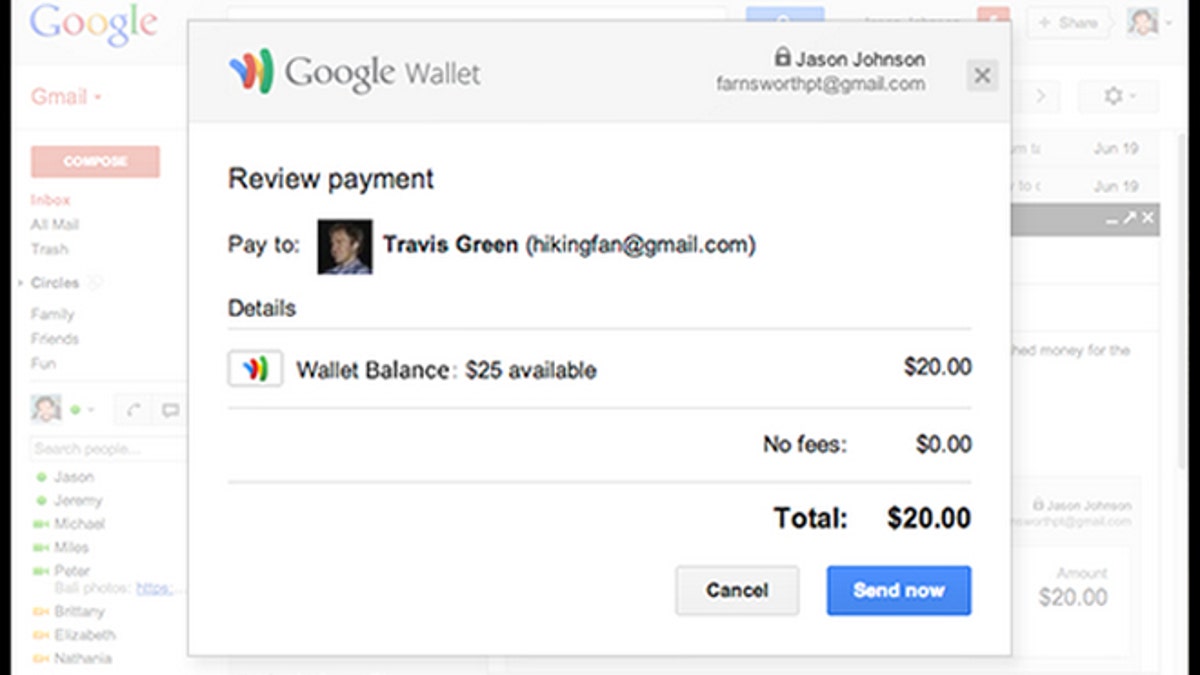Screen dimensions: 1200x675
Task: Click the chat bubble icon in sidebar
Action: click(x=170, y=410)
